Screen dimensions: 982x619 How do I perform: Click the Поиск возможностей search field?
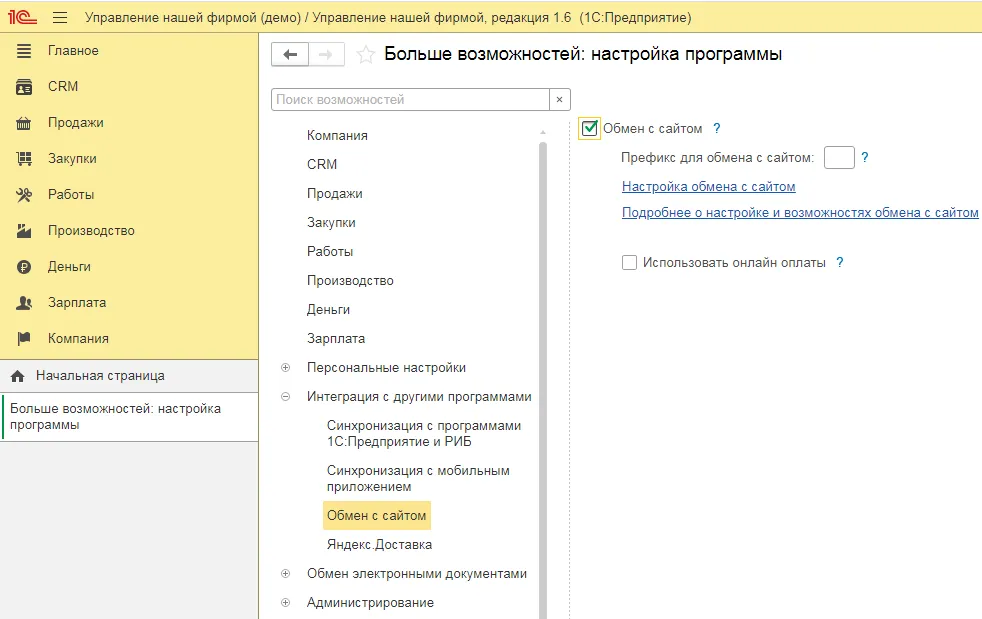pos(410,99)
